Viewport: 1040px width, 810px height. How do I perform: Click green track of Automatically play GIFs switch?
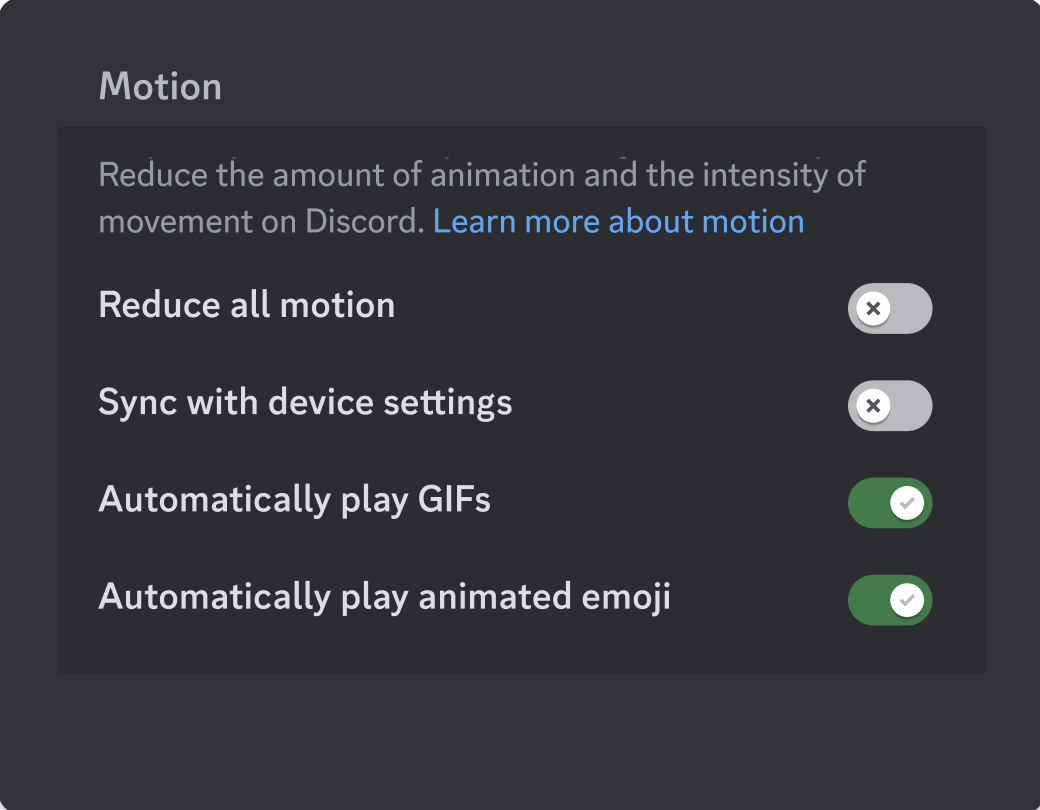click(866, 503)
